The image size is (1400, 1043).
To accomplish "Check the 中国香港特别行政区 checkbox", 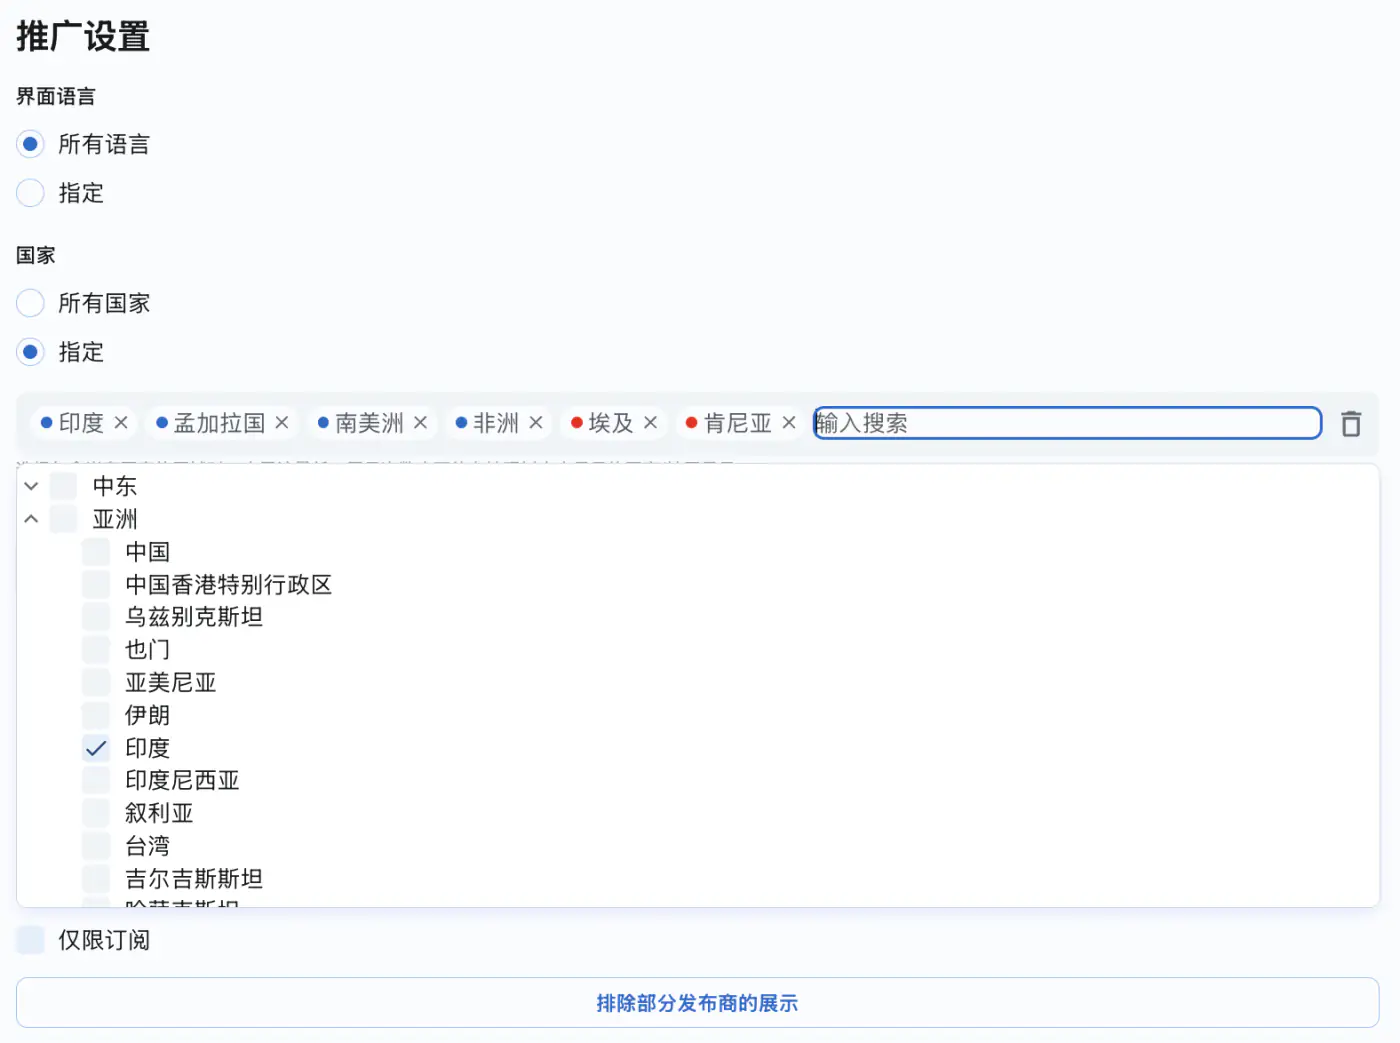I will pyautogui.click(x=96, y=584).
